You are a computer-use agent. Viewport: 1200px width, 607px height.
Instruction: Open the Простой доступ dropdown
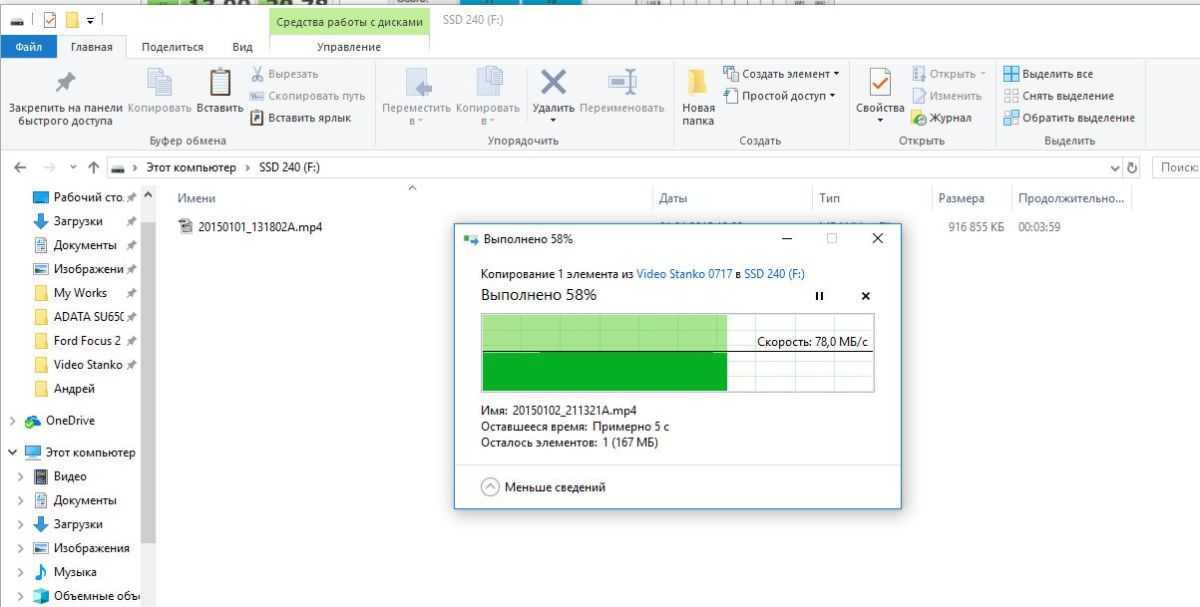[780, 96]
